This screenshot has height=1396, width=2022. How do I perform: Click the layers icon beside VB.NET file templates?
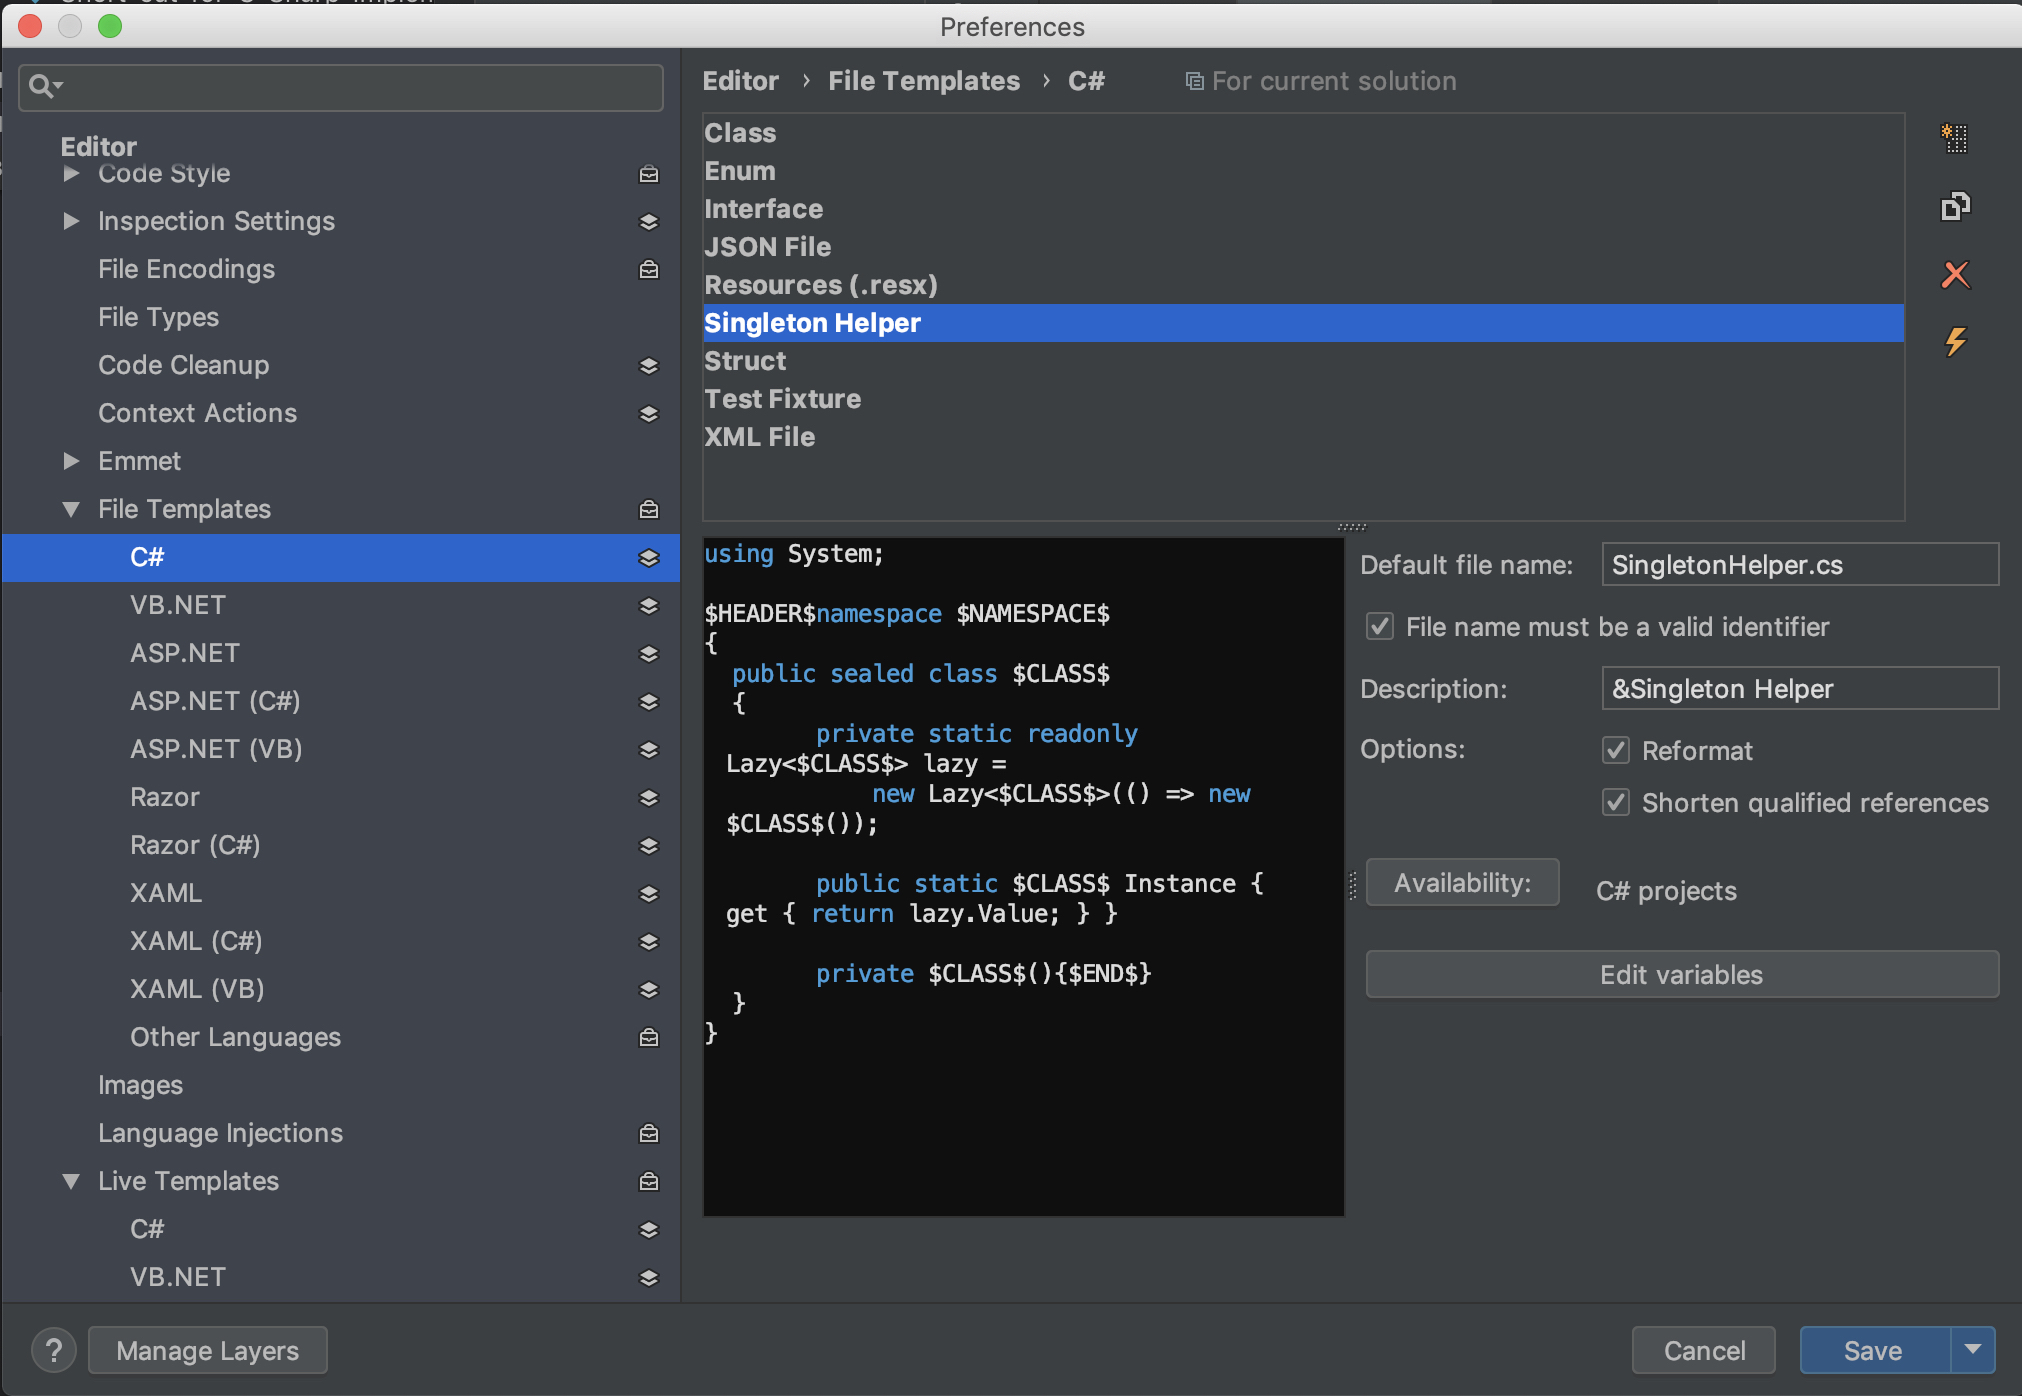tap(649, 606)
